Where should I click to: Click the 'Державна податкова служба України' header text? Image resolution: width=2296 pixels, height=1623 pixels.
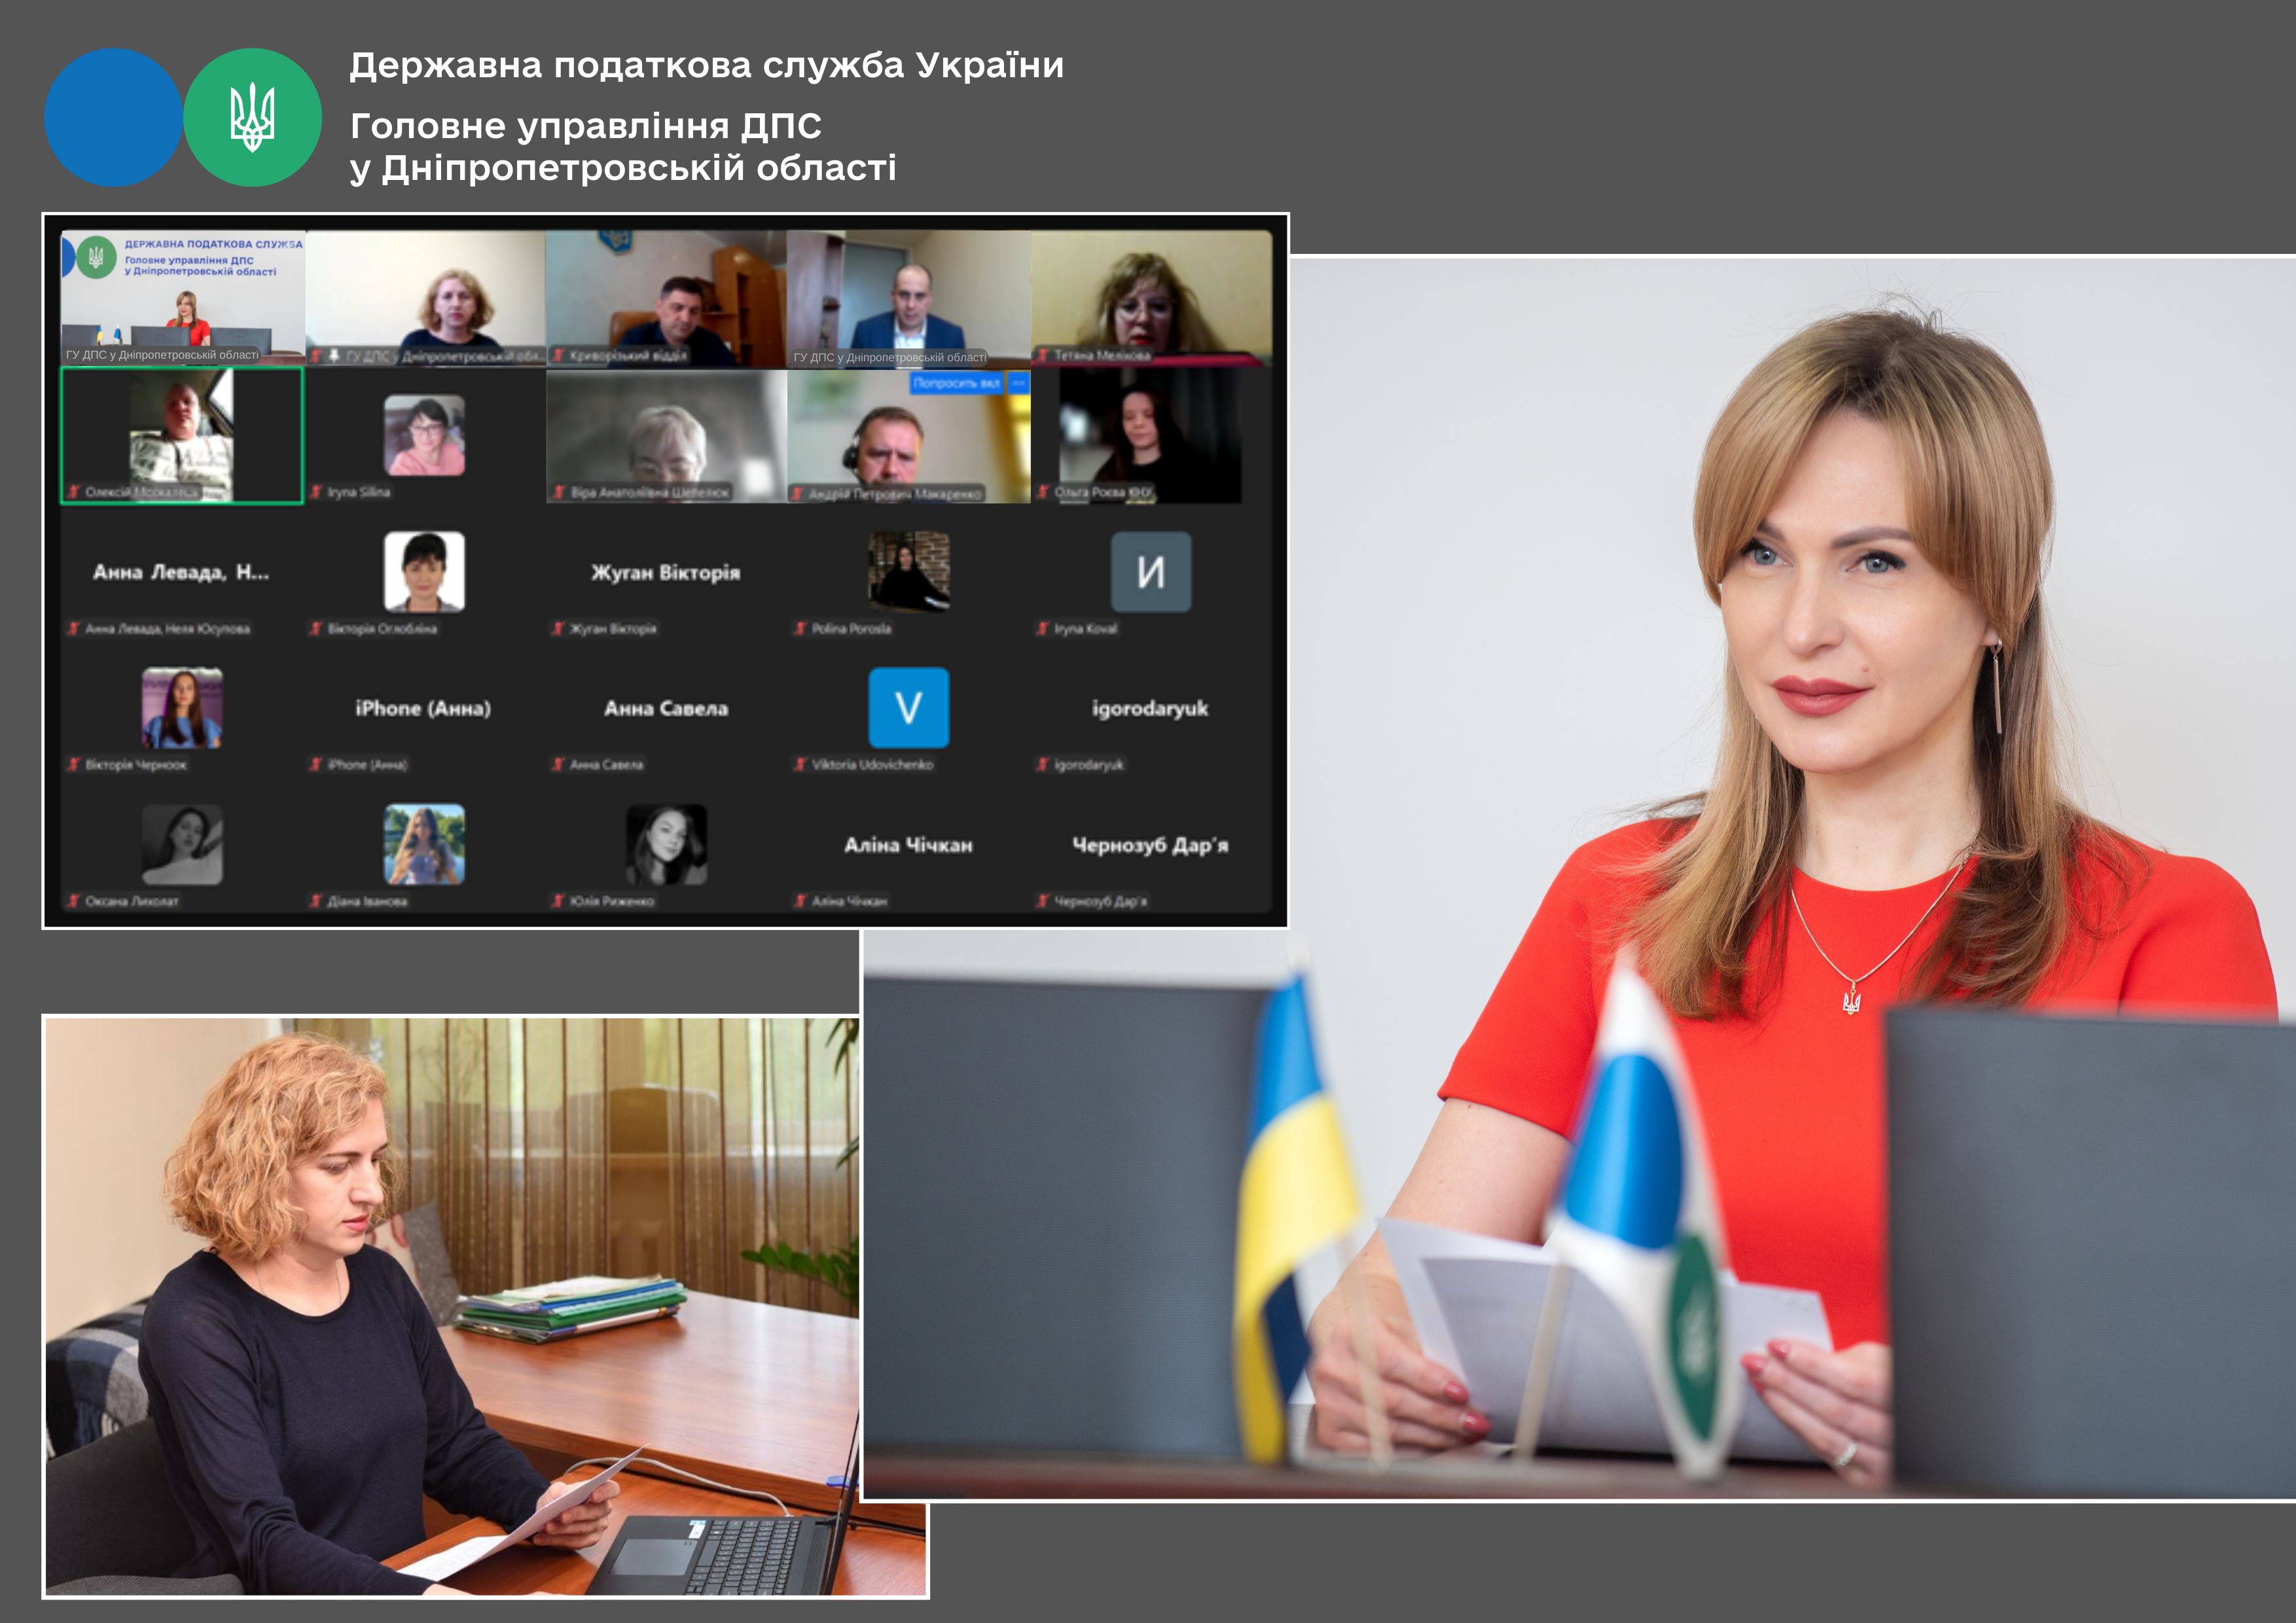pyautogui.click(x=706, y=66)
